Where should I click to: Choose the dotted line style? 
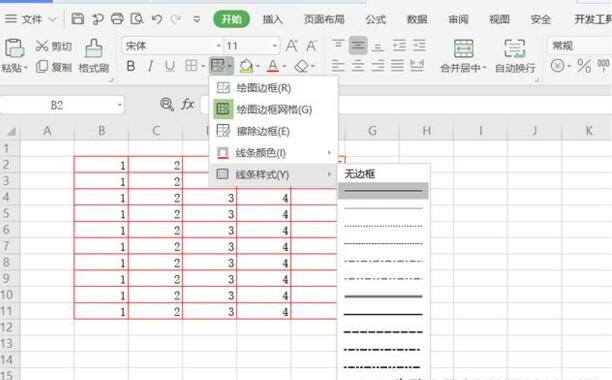tap(383, 226)
